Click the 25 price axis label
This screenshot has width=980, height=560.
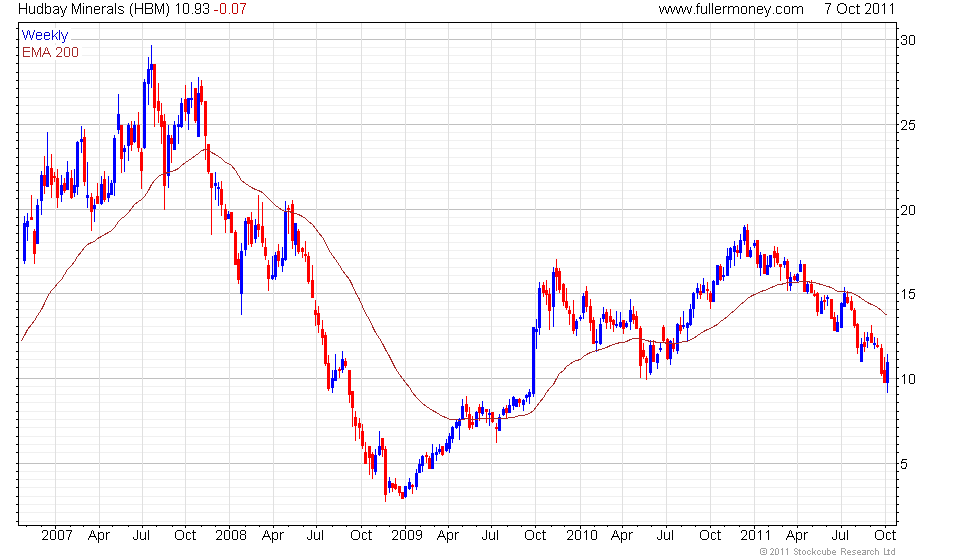pos(908,125)
